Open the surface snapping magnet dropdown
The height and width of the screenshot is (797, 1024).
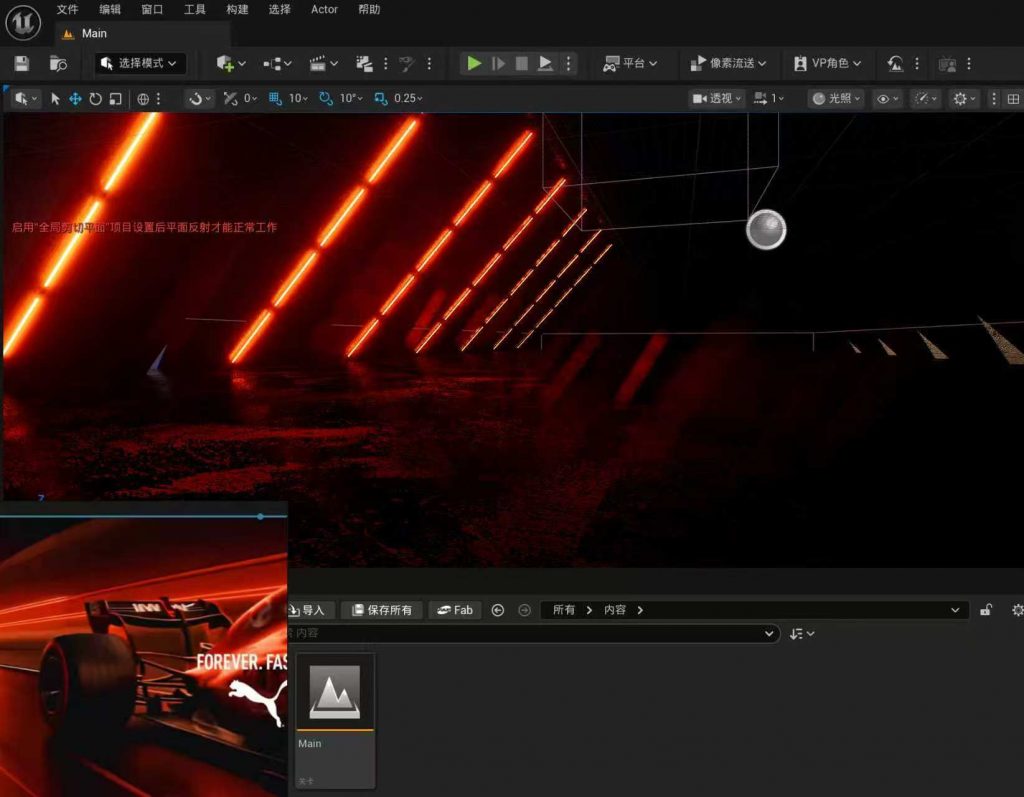(x=199, y=99)
